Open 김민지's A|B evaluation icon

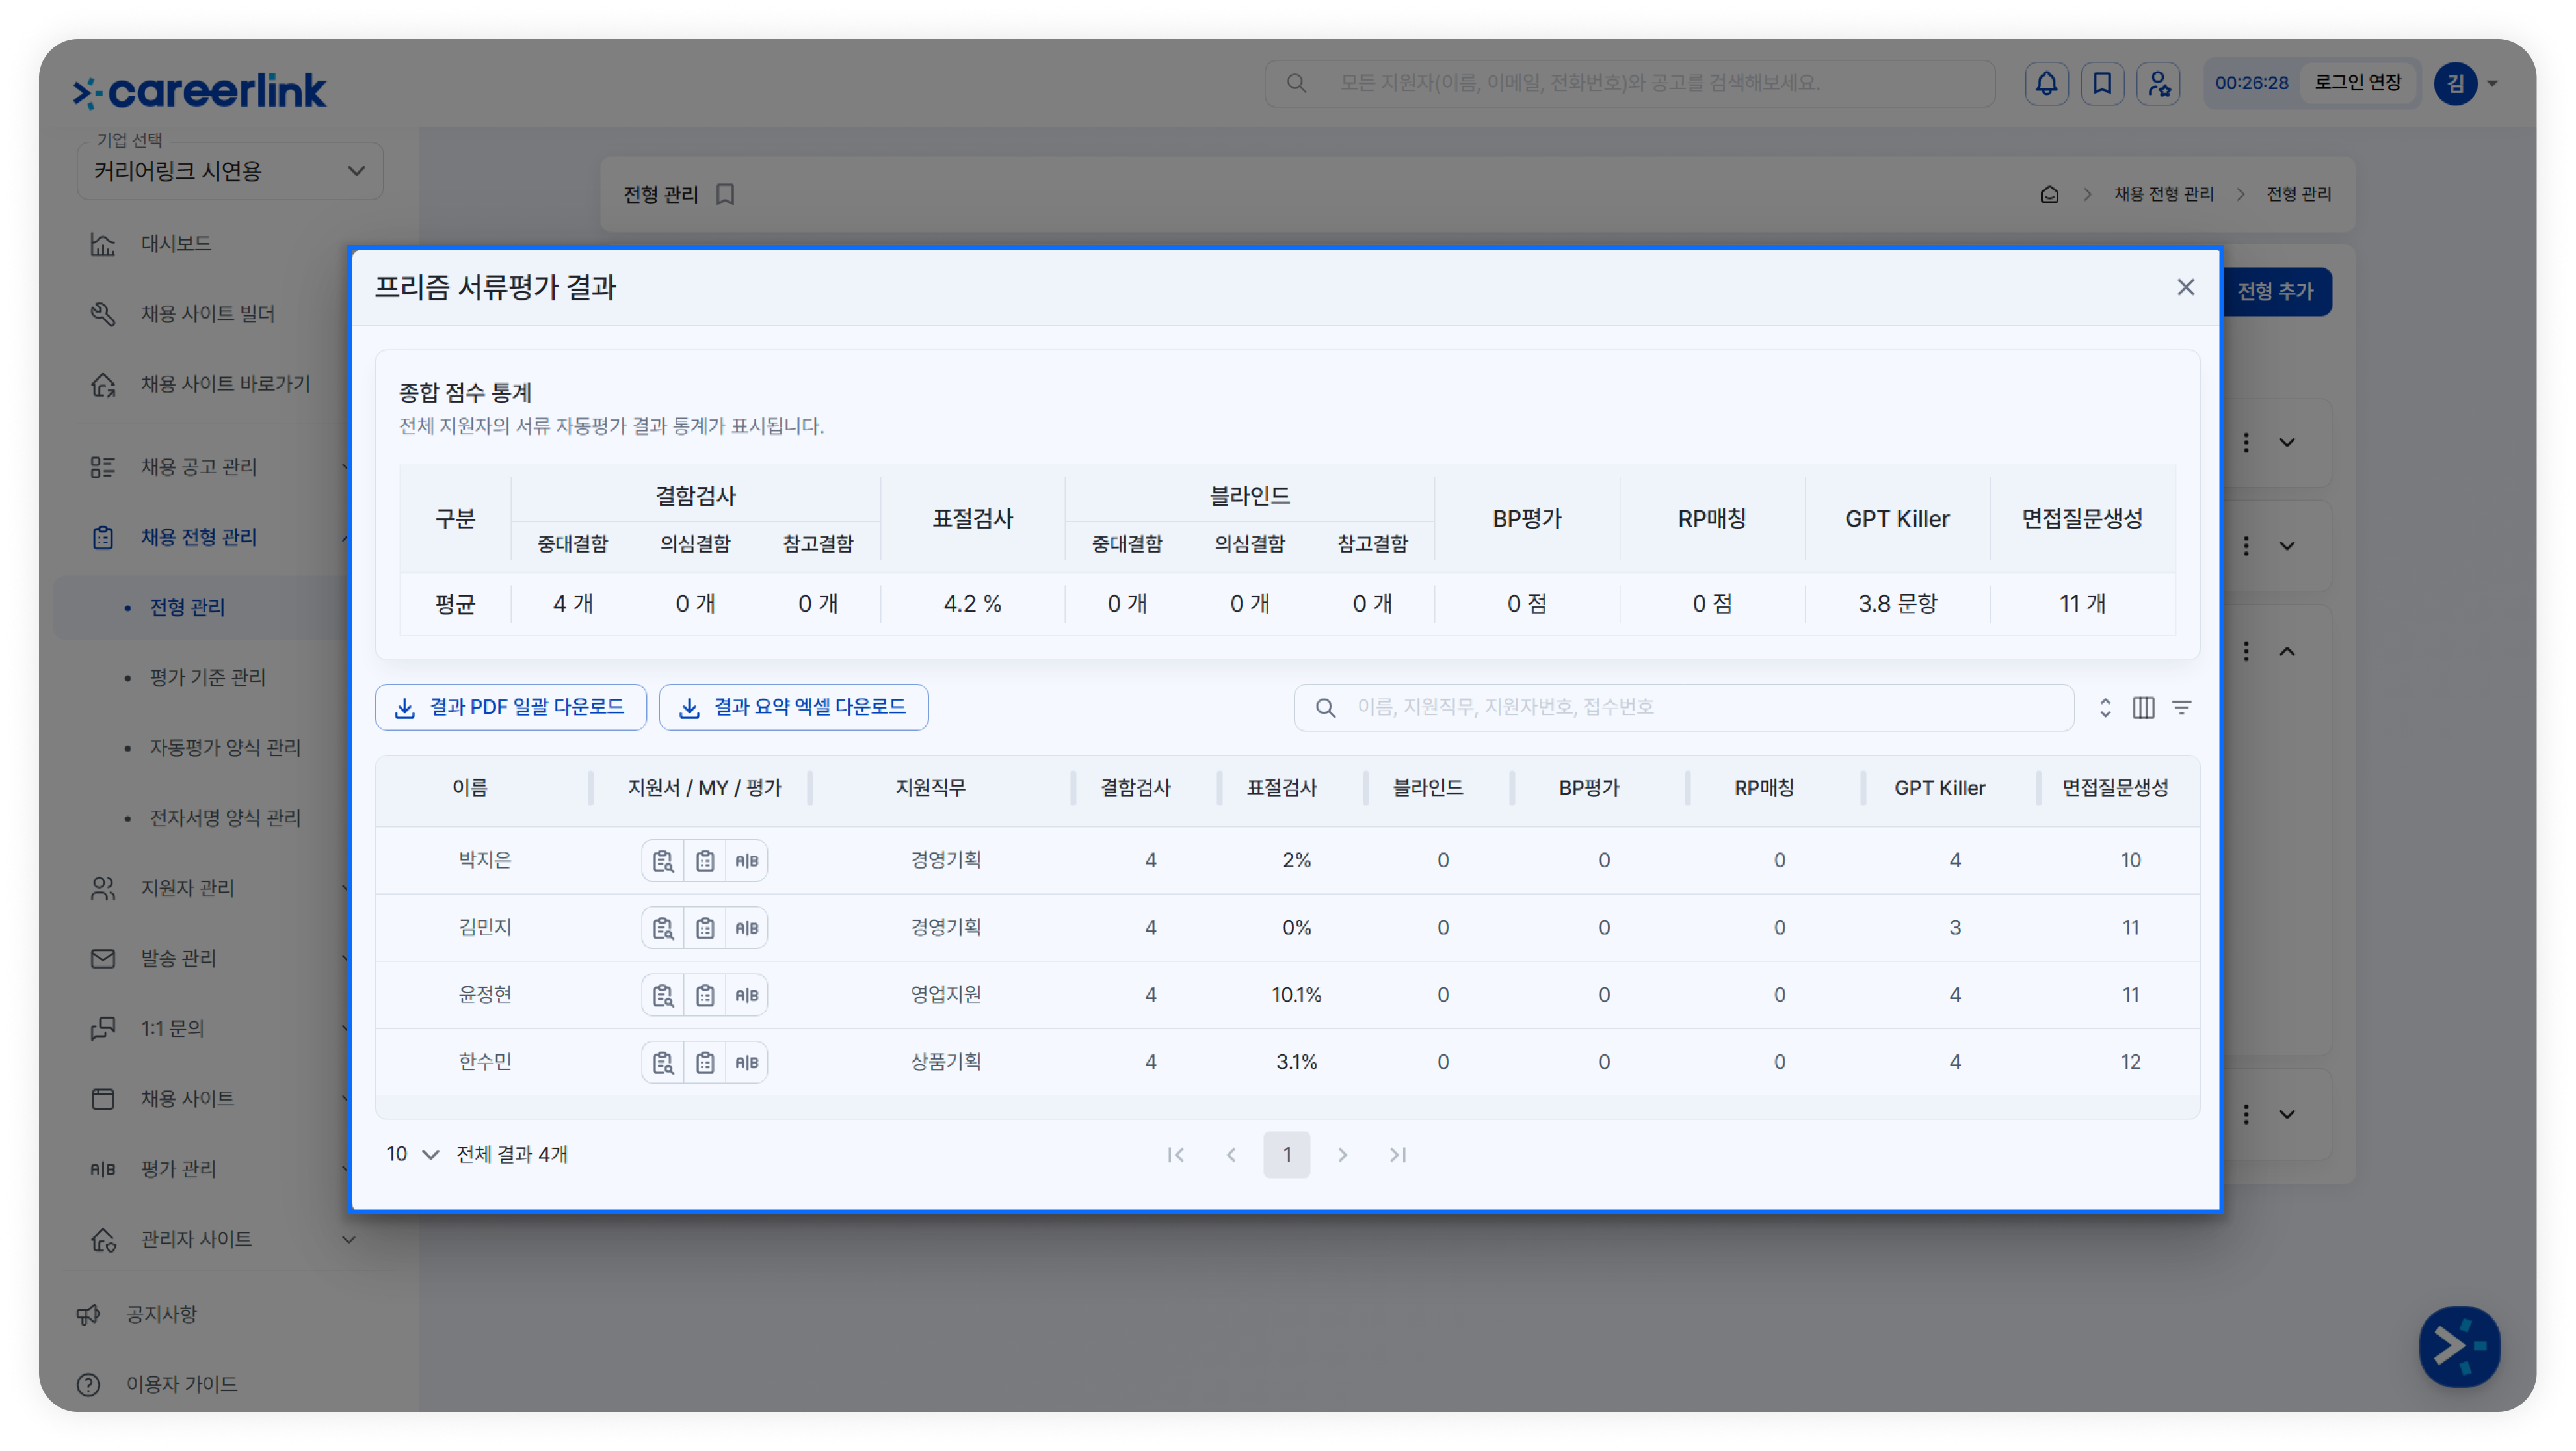pyautogui.click(x=747, y=927)
